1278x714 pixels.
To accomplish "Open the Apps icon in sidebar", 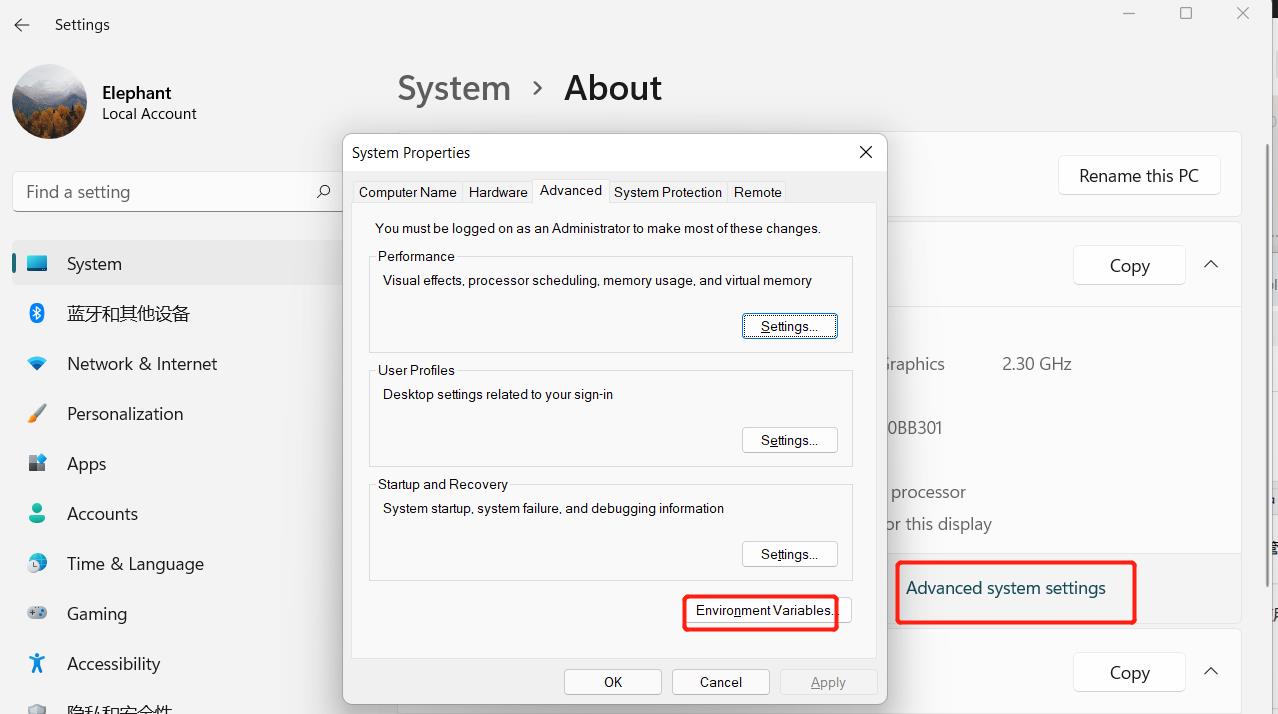I will (37, 464).
